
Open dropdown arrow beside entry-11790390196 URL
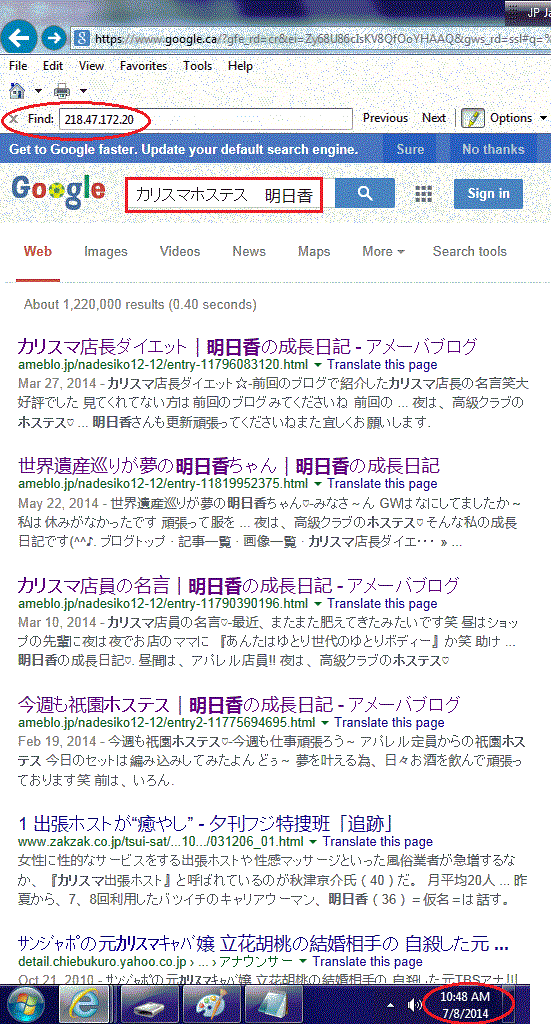pyautogui.click(x=317, y=603)
